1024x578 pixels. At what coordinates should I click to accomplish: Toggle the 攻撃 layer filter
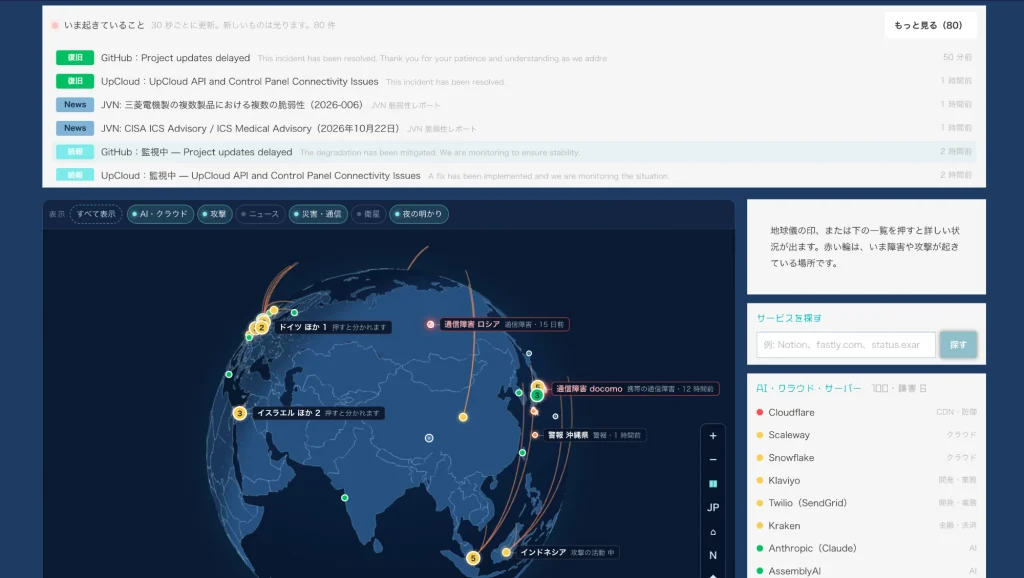tap(215, 214)
